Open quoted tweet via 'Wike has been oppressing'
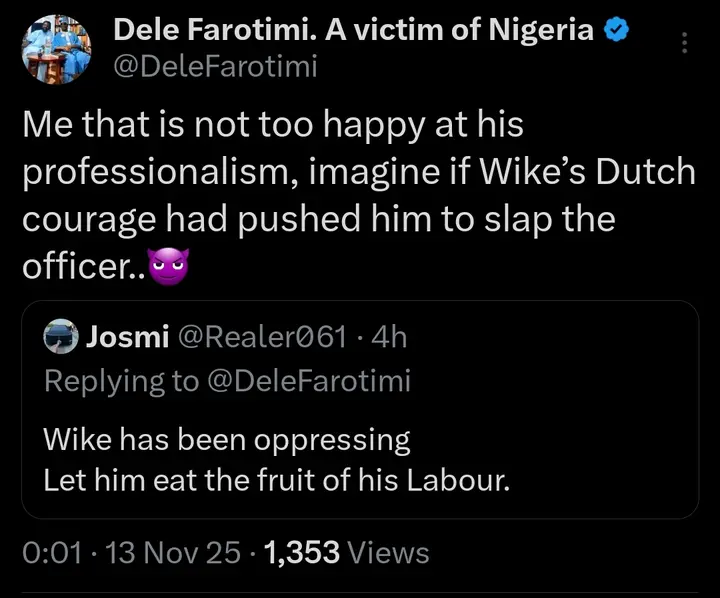The height and width of the screenshot is (598, 720). point(226,439)
